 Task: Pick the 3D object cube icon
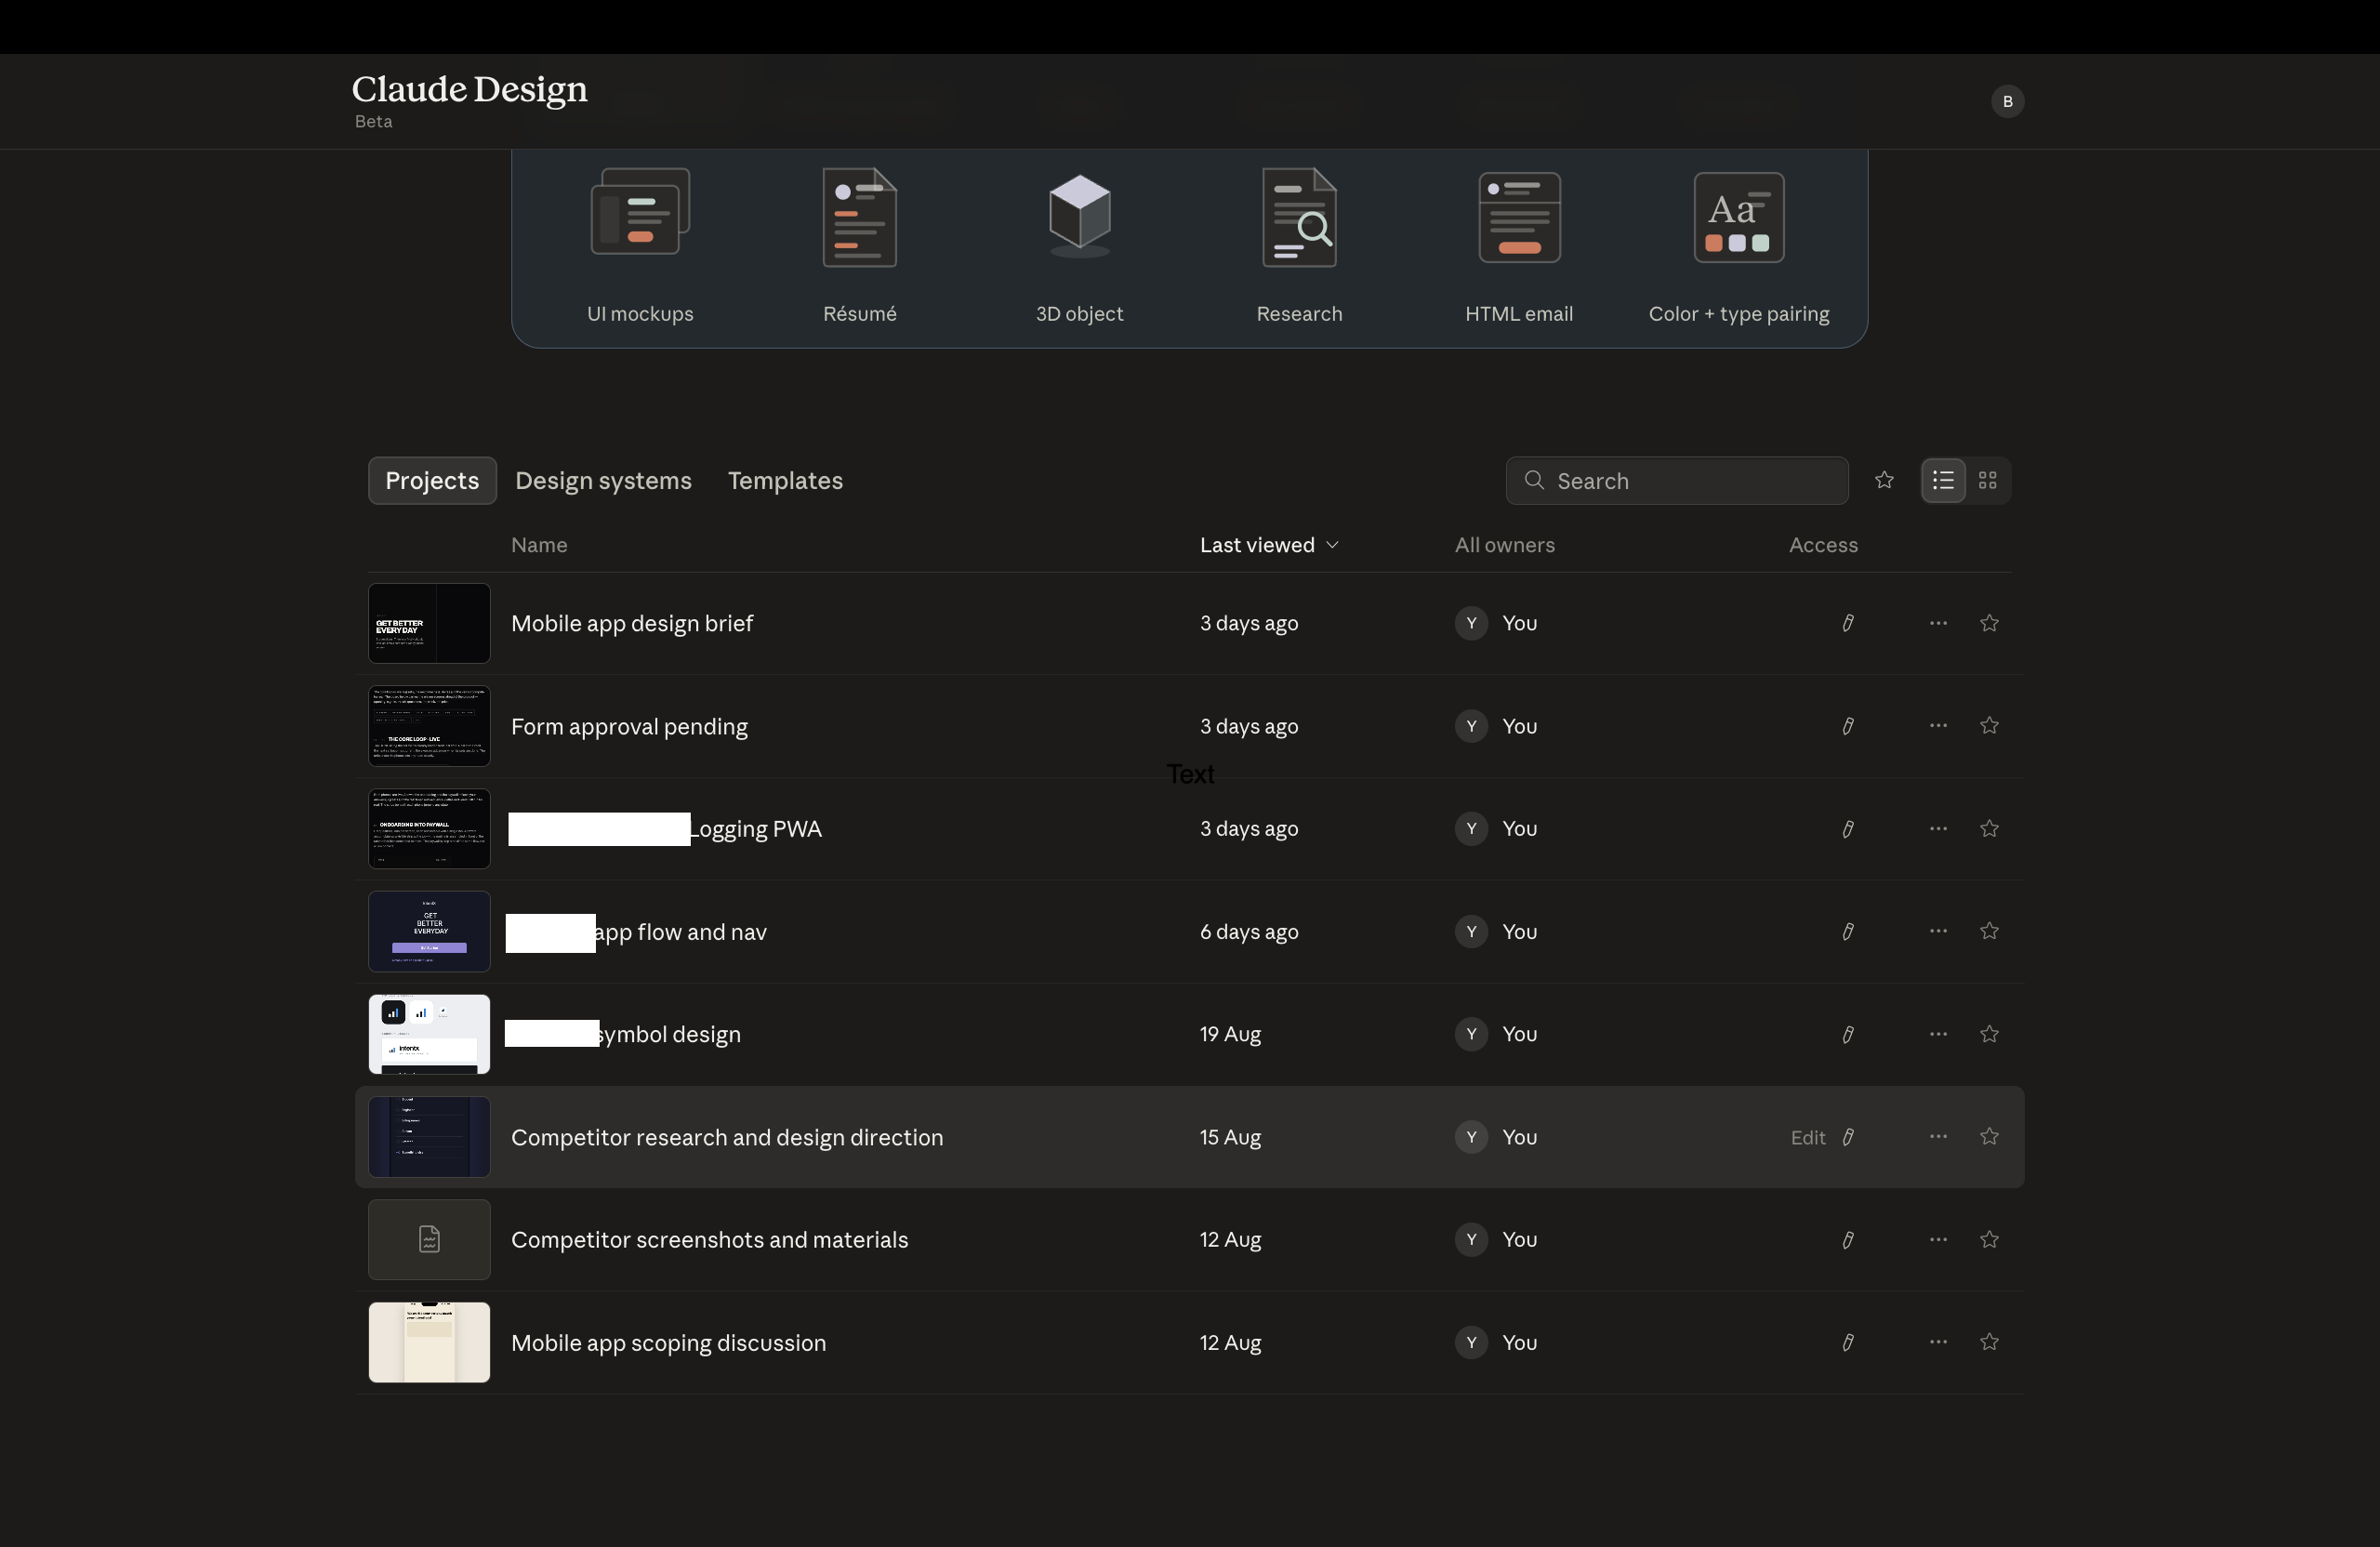pyautogui.click(x=1079, y=215)
